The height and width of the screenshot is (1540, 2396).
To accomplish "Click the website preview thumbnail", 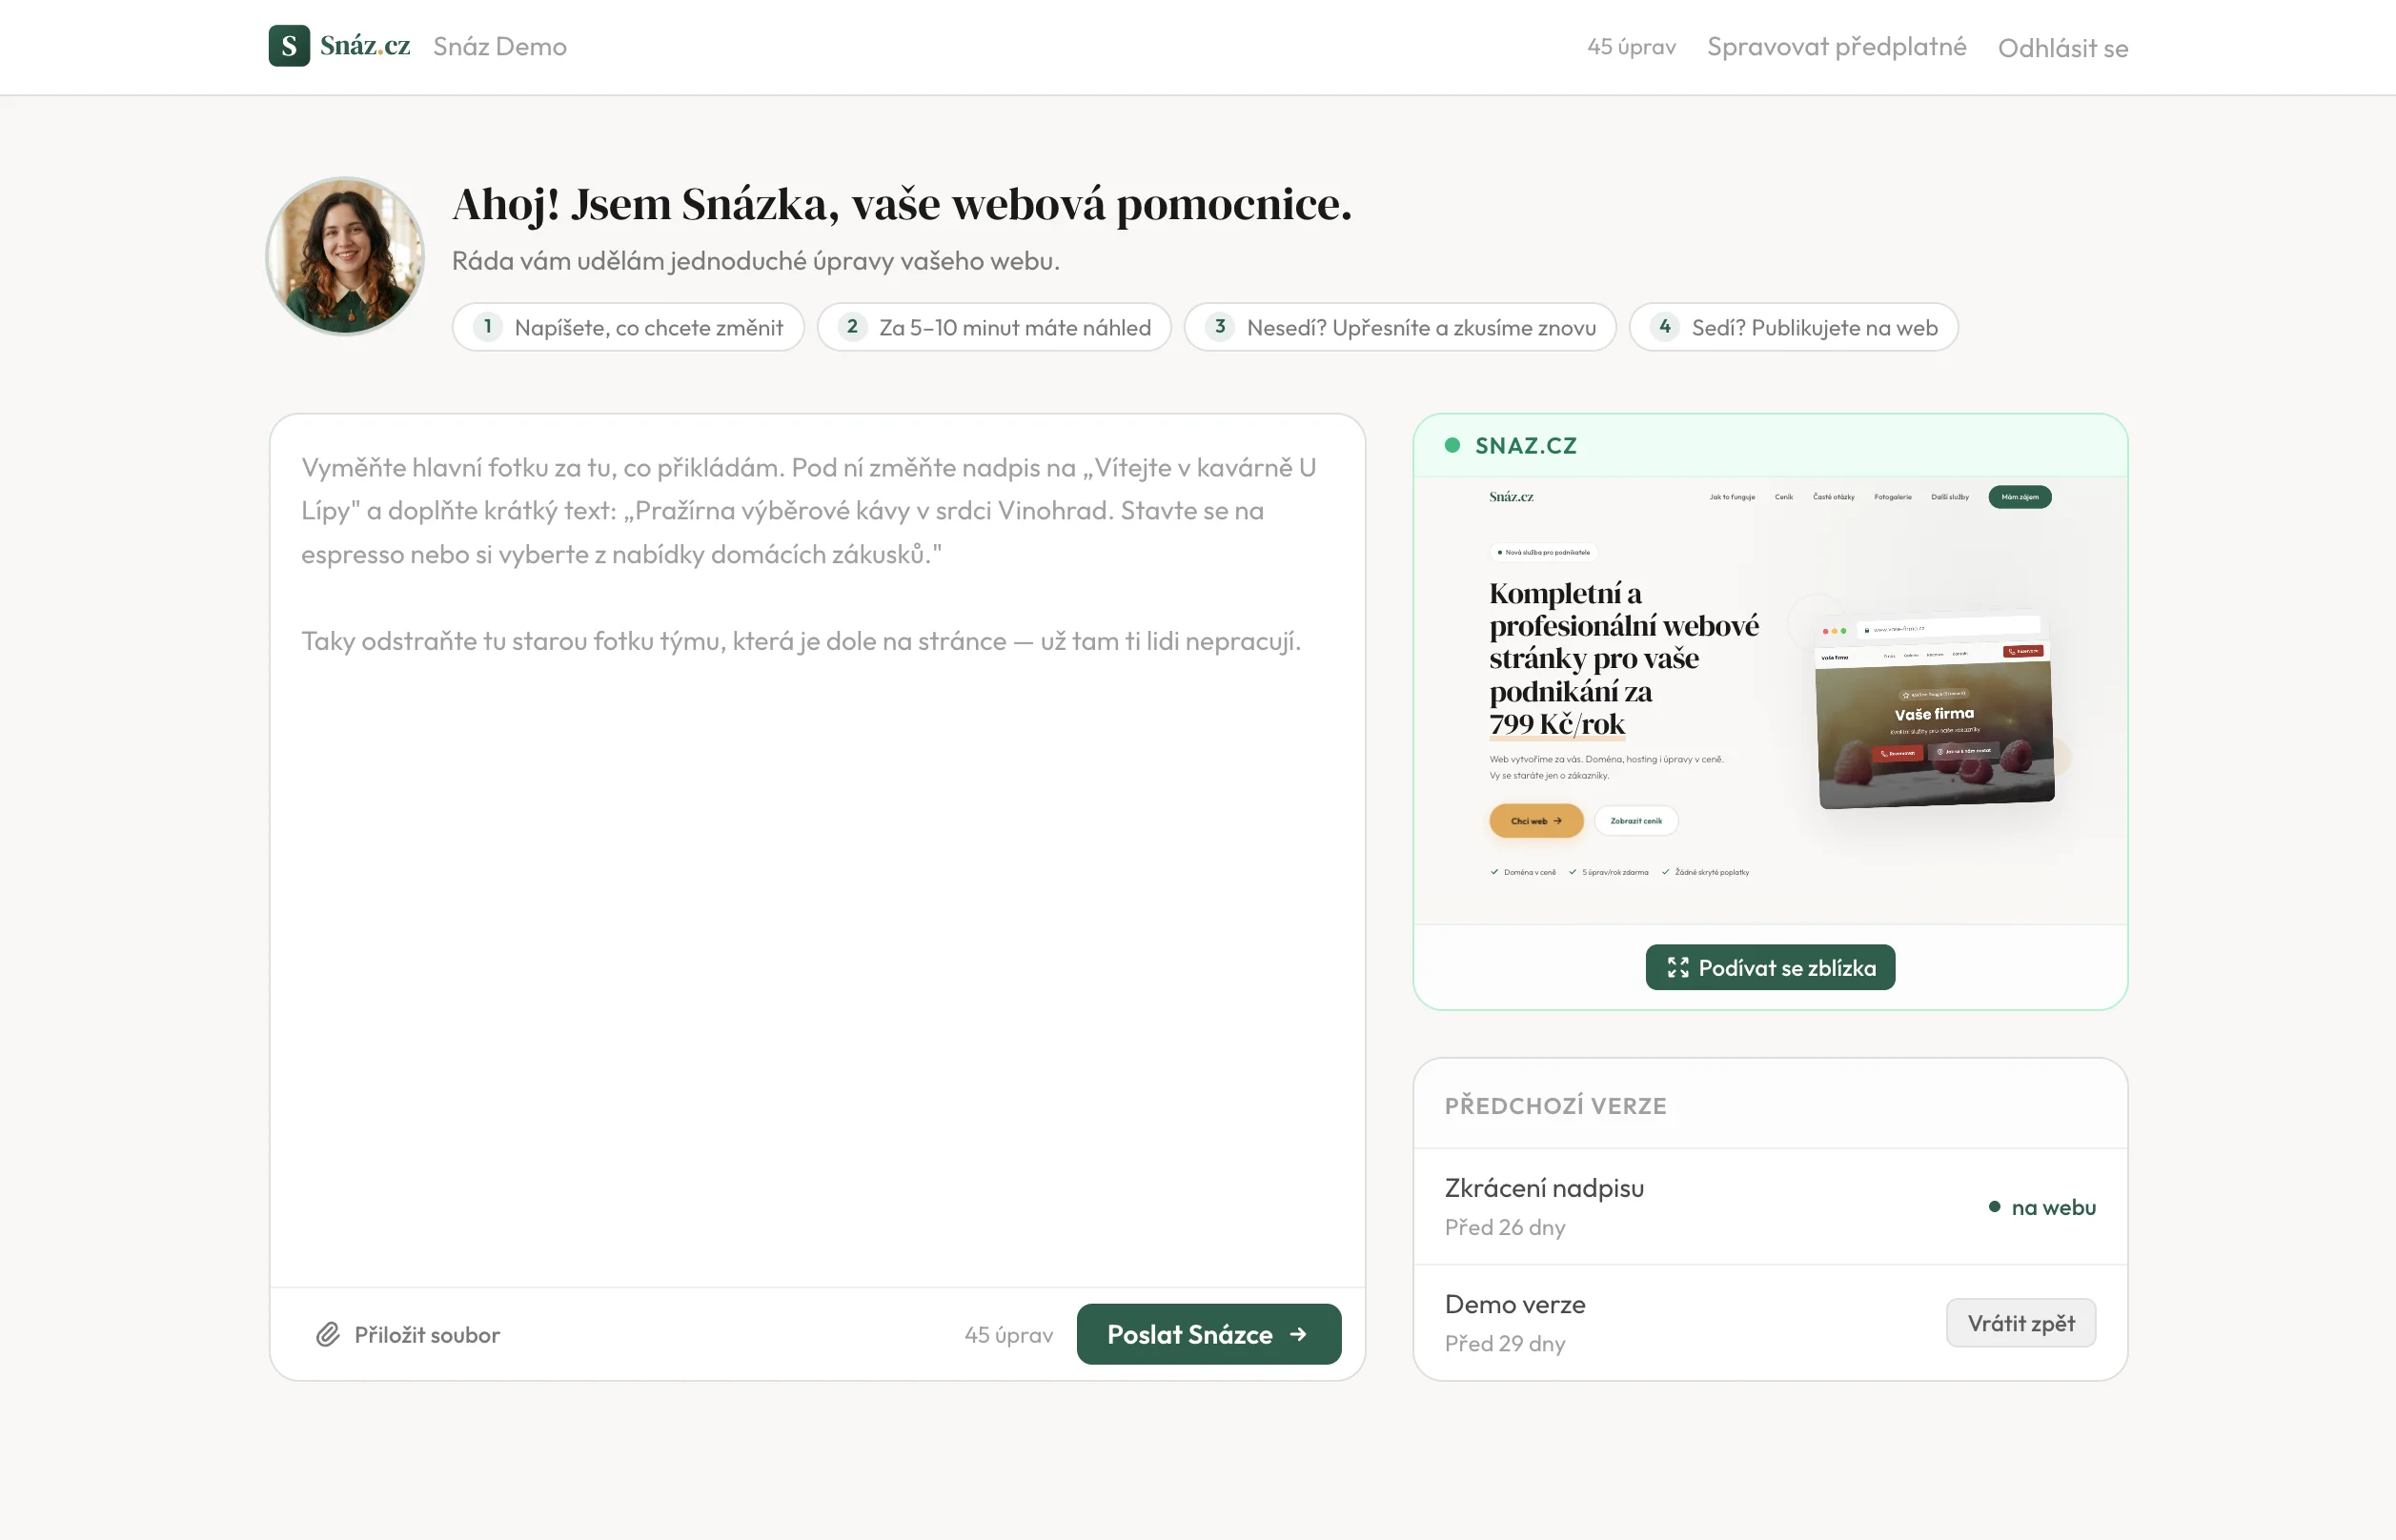I will click(x=1770, y=700).
